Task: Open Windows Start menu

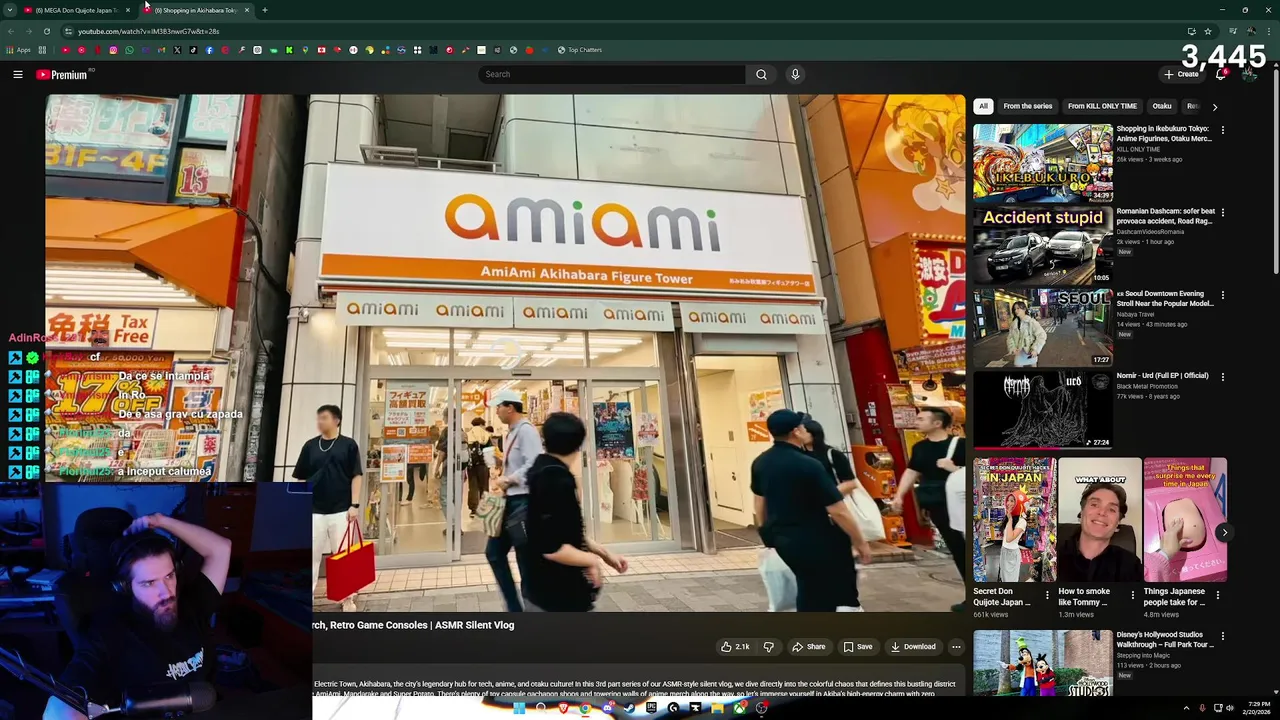Action: point(519,708)
